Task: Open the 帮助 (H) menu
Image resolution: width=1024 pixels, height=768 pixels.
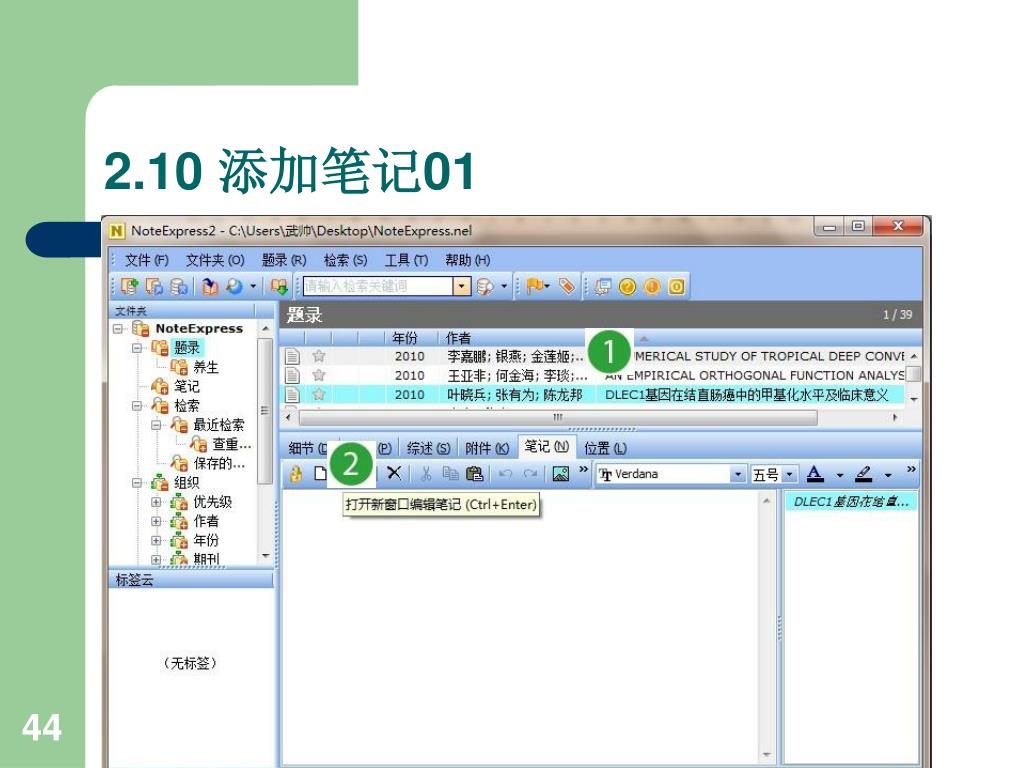Action: [x=468, y=260]
